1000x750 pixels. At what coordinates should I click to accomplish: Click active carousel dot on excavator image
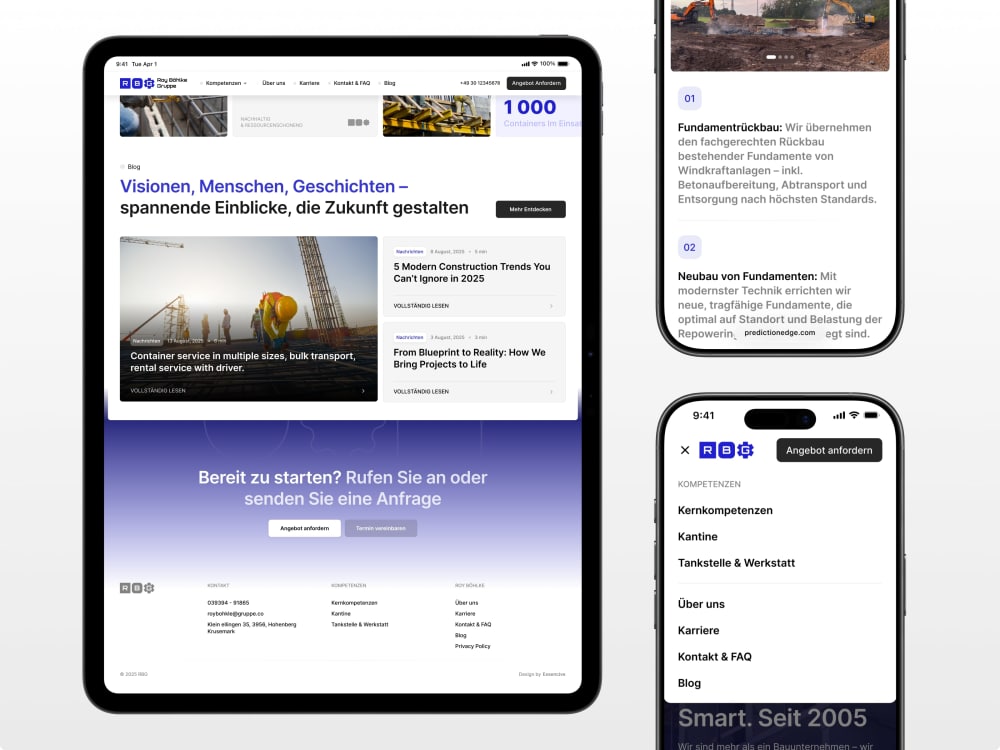(x=771, y=57)
